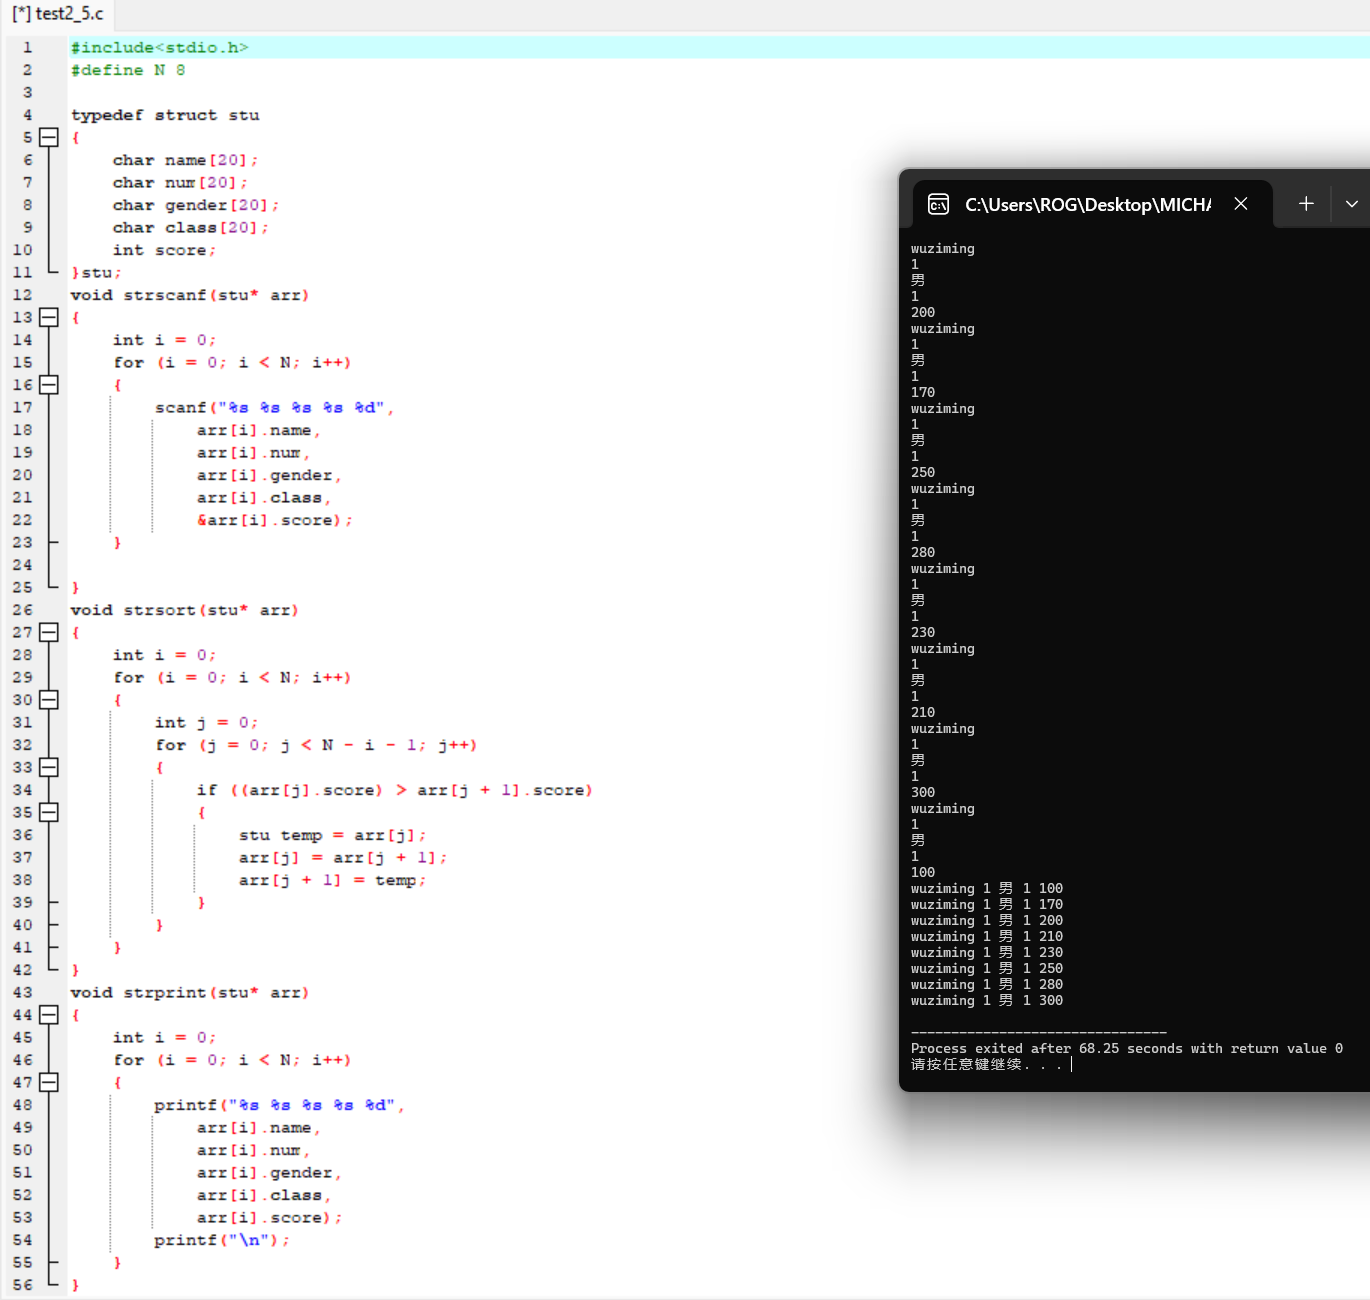Open the terminal profile dropdown chevron
Viewport: 1370px width, 1300px height.
(1351, 204)
